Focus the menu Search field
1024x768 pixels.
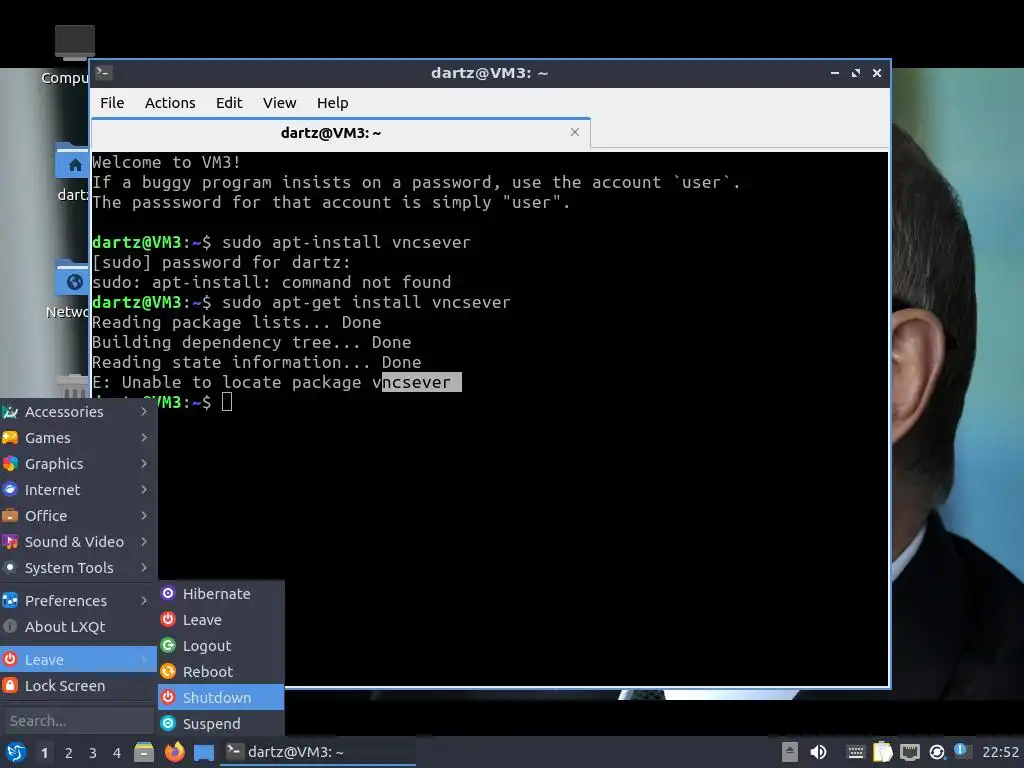(x=77, y=721)
